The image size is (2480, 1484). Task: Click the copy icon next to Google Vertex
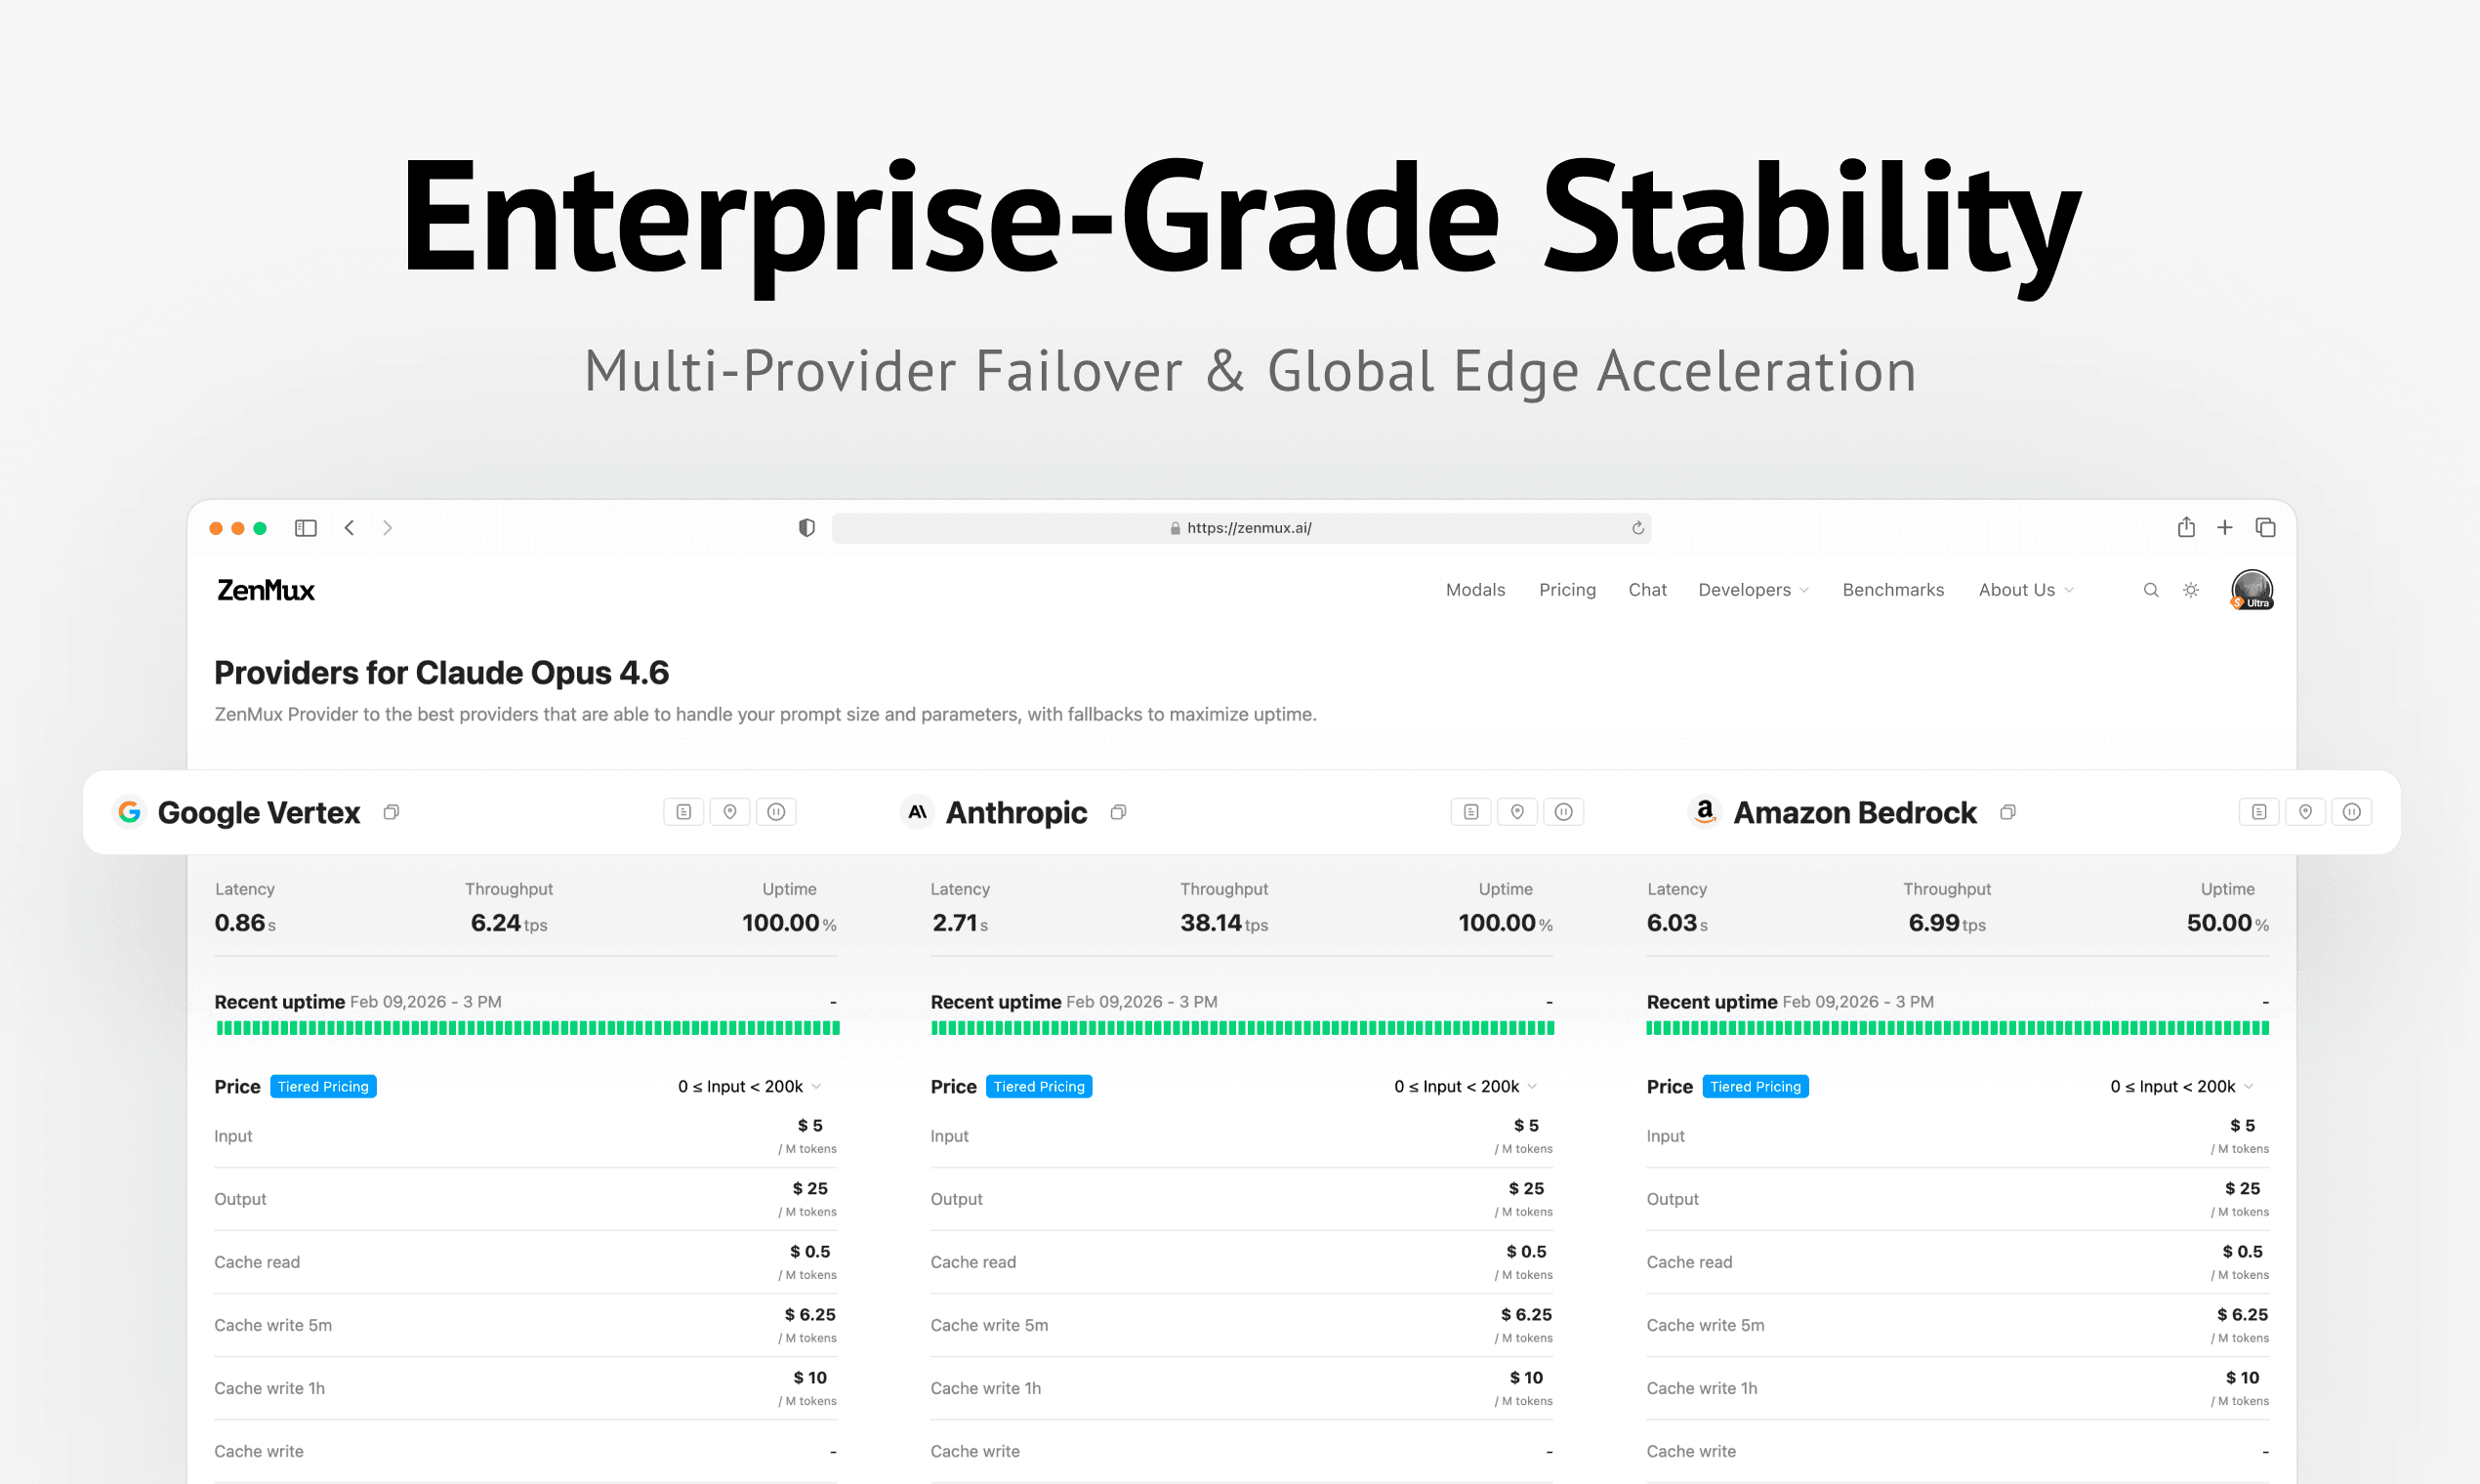391,812
